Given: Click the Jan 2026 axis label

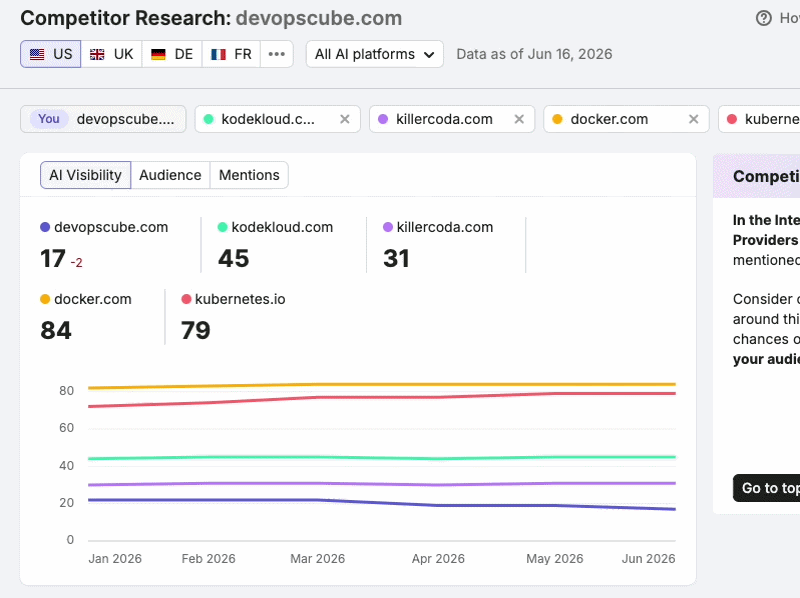Looking at the screenshot, I should click(x=115, y=559).
